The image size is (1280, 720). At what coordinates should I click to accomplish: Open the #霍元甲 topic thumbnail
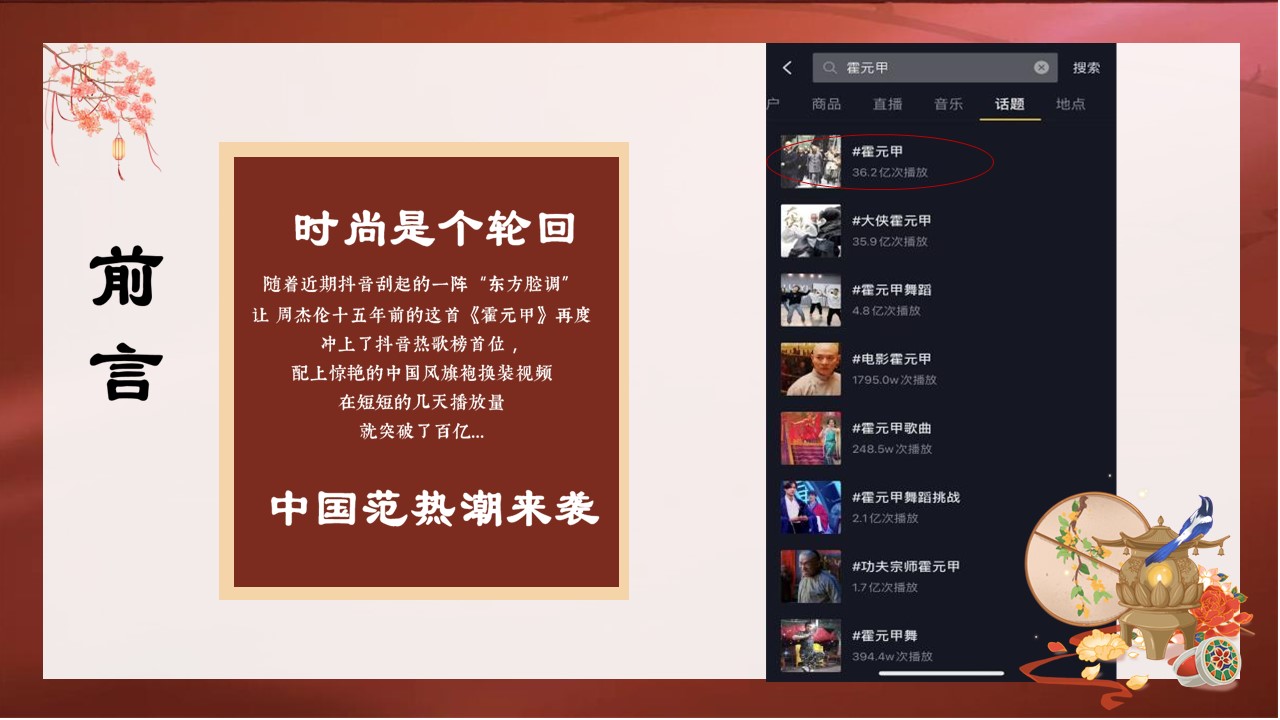pyautogui.click(x=810, y=161)
